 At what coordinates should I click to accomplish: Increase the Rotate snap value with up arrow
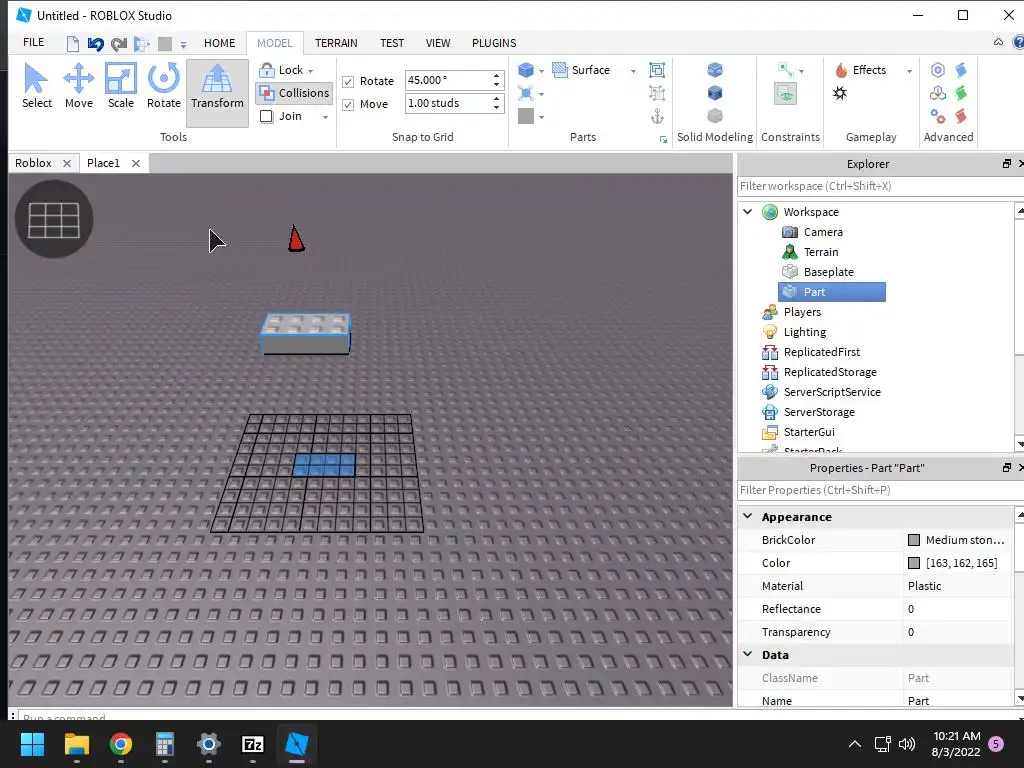point(497,76)
